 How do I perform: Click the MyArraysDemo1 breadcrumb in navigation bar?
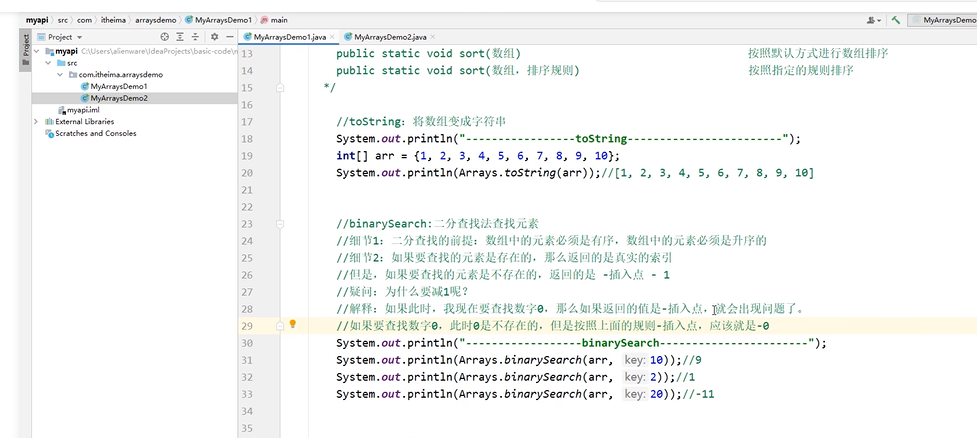218,20
